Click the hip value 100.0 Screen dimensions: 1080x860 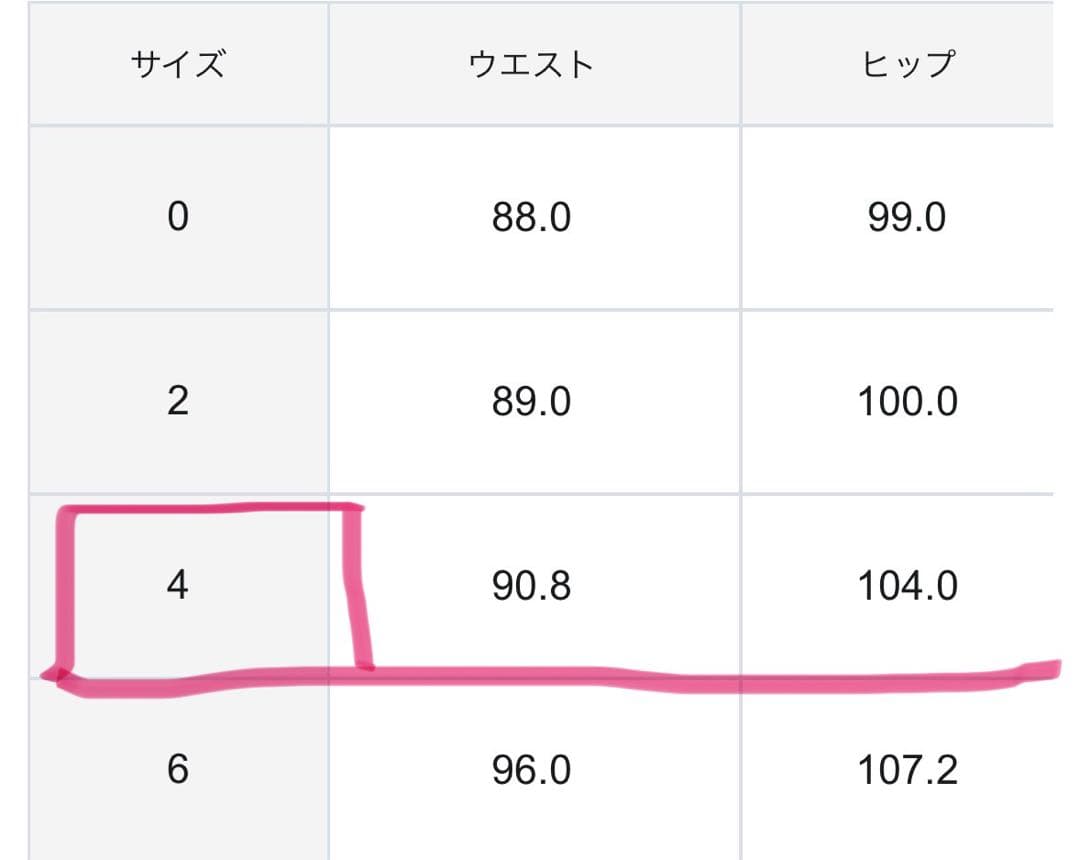click(x=907, y=402)
